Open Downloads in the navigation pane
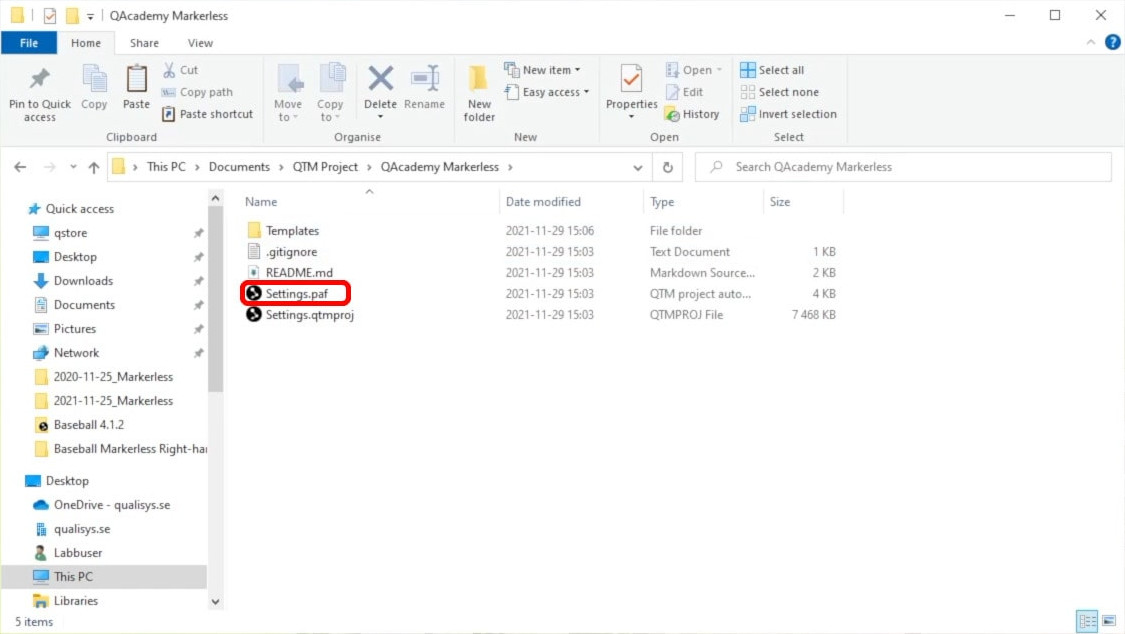Viewport: 1125px width, 634px height. 83,281
